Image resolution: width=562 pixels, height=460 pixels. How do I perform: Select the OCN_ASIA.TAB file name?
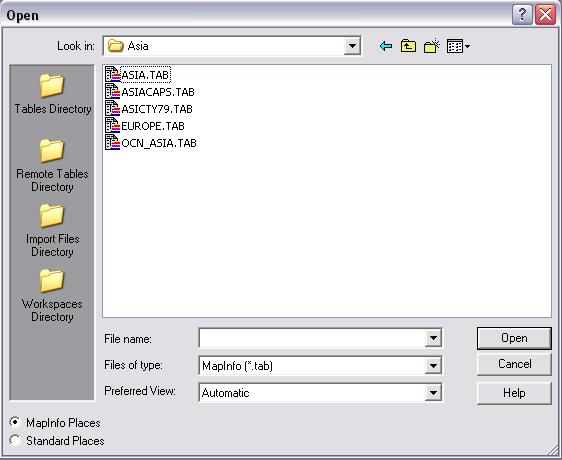[159, 143]
